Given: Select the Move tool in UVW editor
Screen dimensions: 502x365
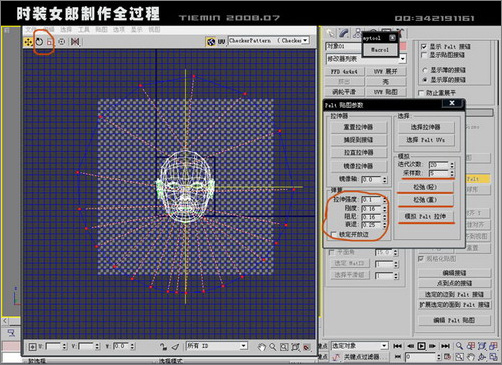Looking at the screenshot, I should [x=28, y=42].
